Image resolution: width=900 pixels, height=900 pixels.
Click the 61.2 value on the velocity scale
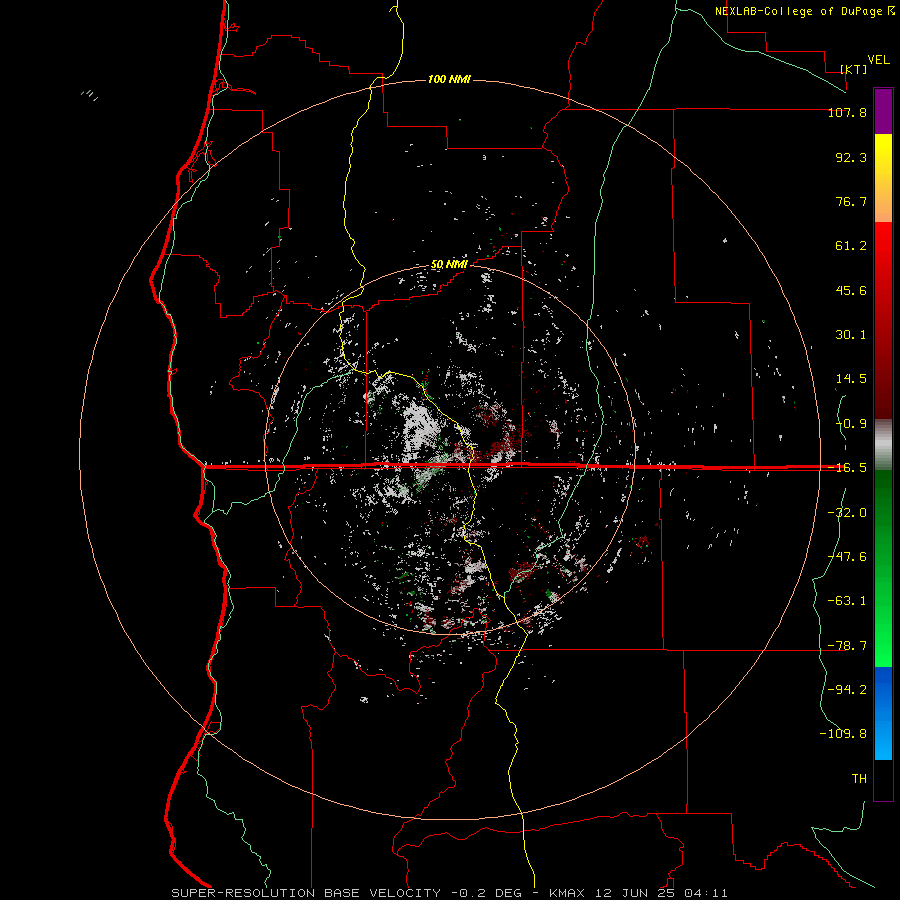[851, 246]
